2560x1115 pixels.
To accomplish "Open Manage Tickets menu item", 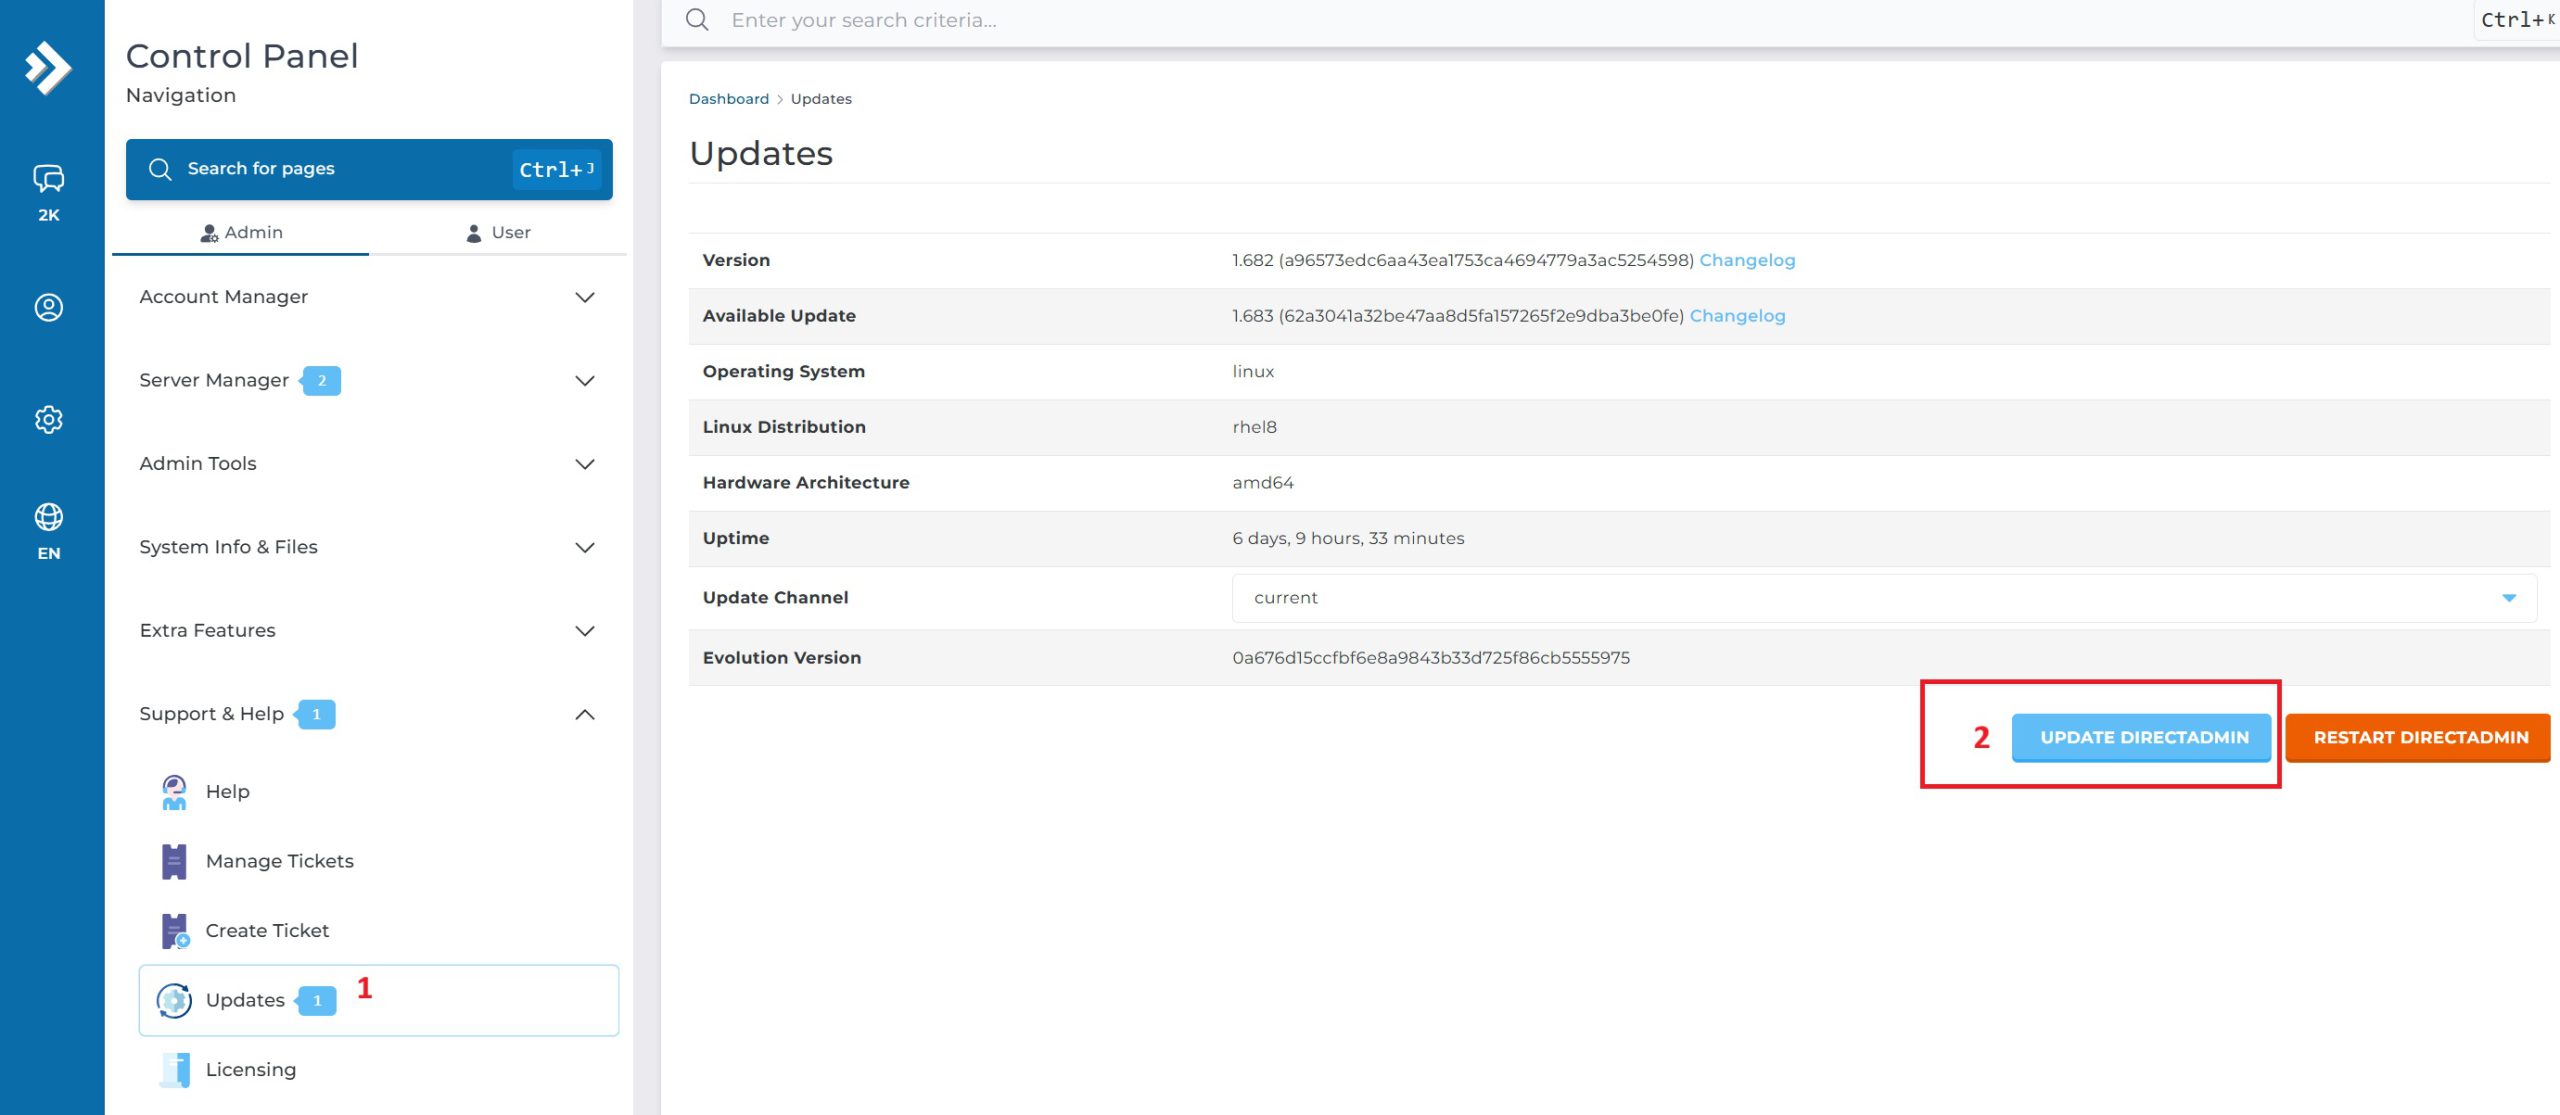I will pos(378,861).
